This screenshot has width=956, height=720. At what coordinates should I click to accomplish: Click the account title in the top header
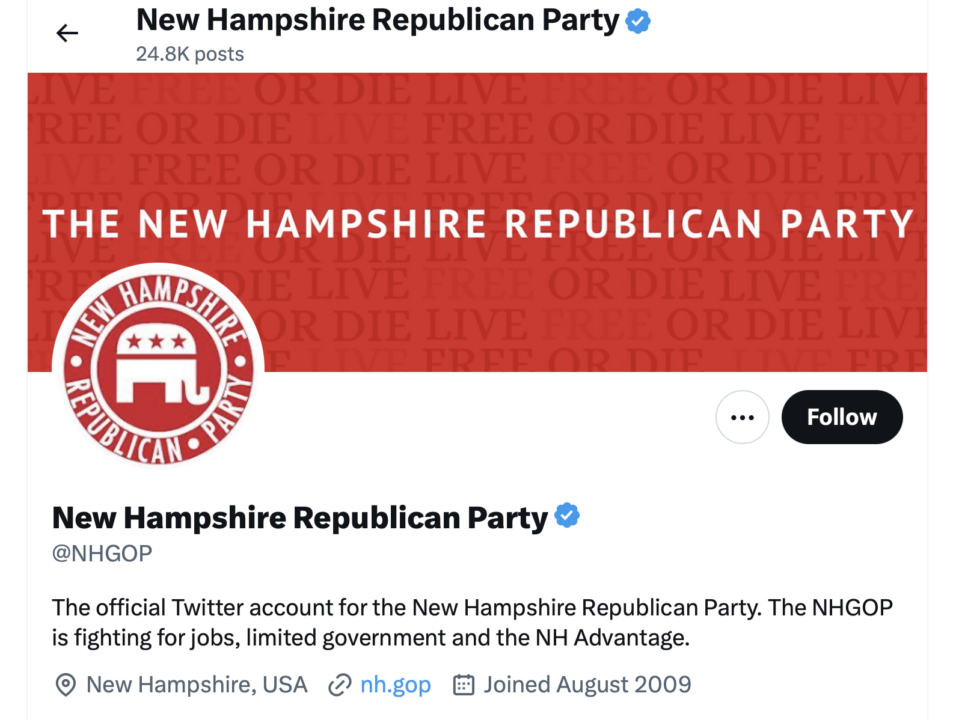tap(377, 20)
